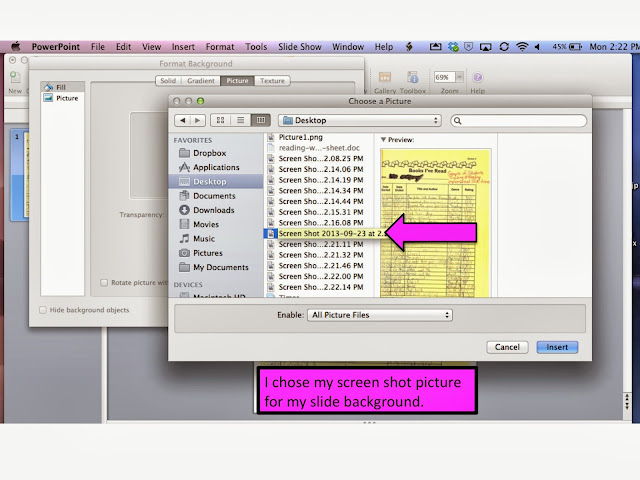The image size is (640, 480).
Task: Switch to the Gradient fill tab
Action: click(200, 81)
